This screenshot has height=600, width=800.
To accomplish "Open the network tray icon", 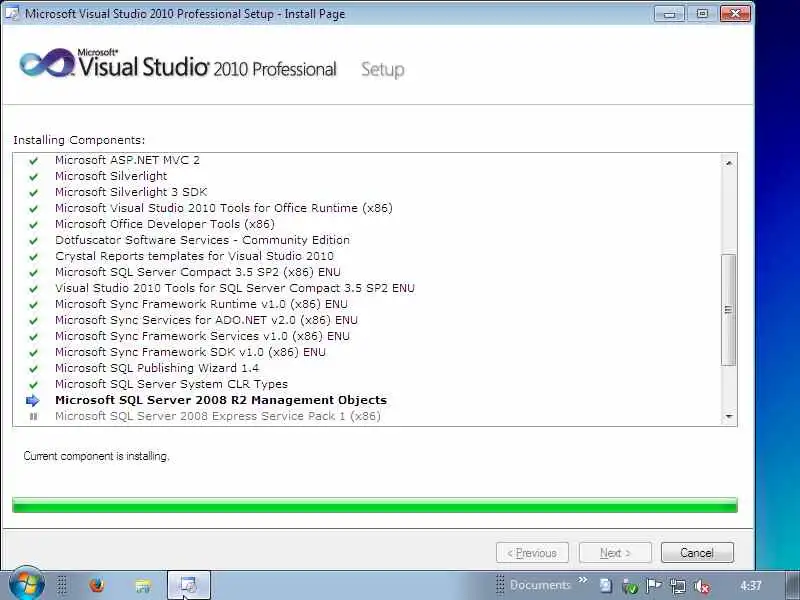I will click(678, 587).
